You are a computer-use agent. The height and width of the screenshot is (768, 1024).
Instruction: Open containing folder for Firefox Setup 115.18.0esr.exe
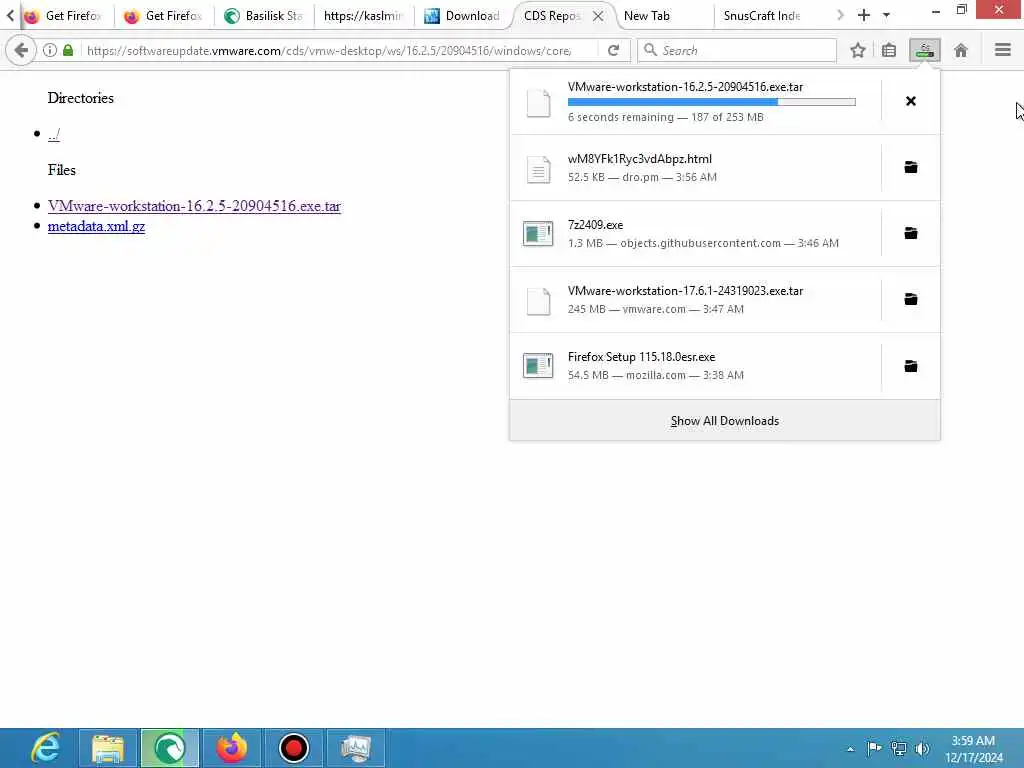pos(911,366)
